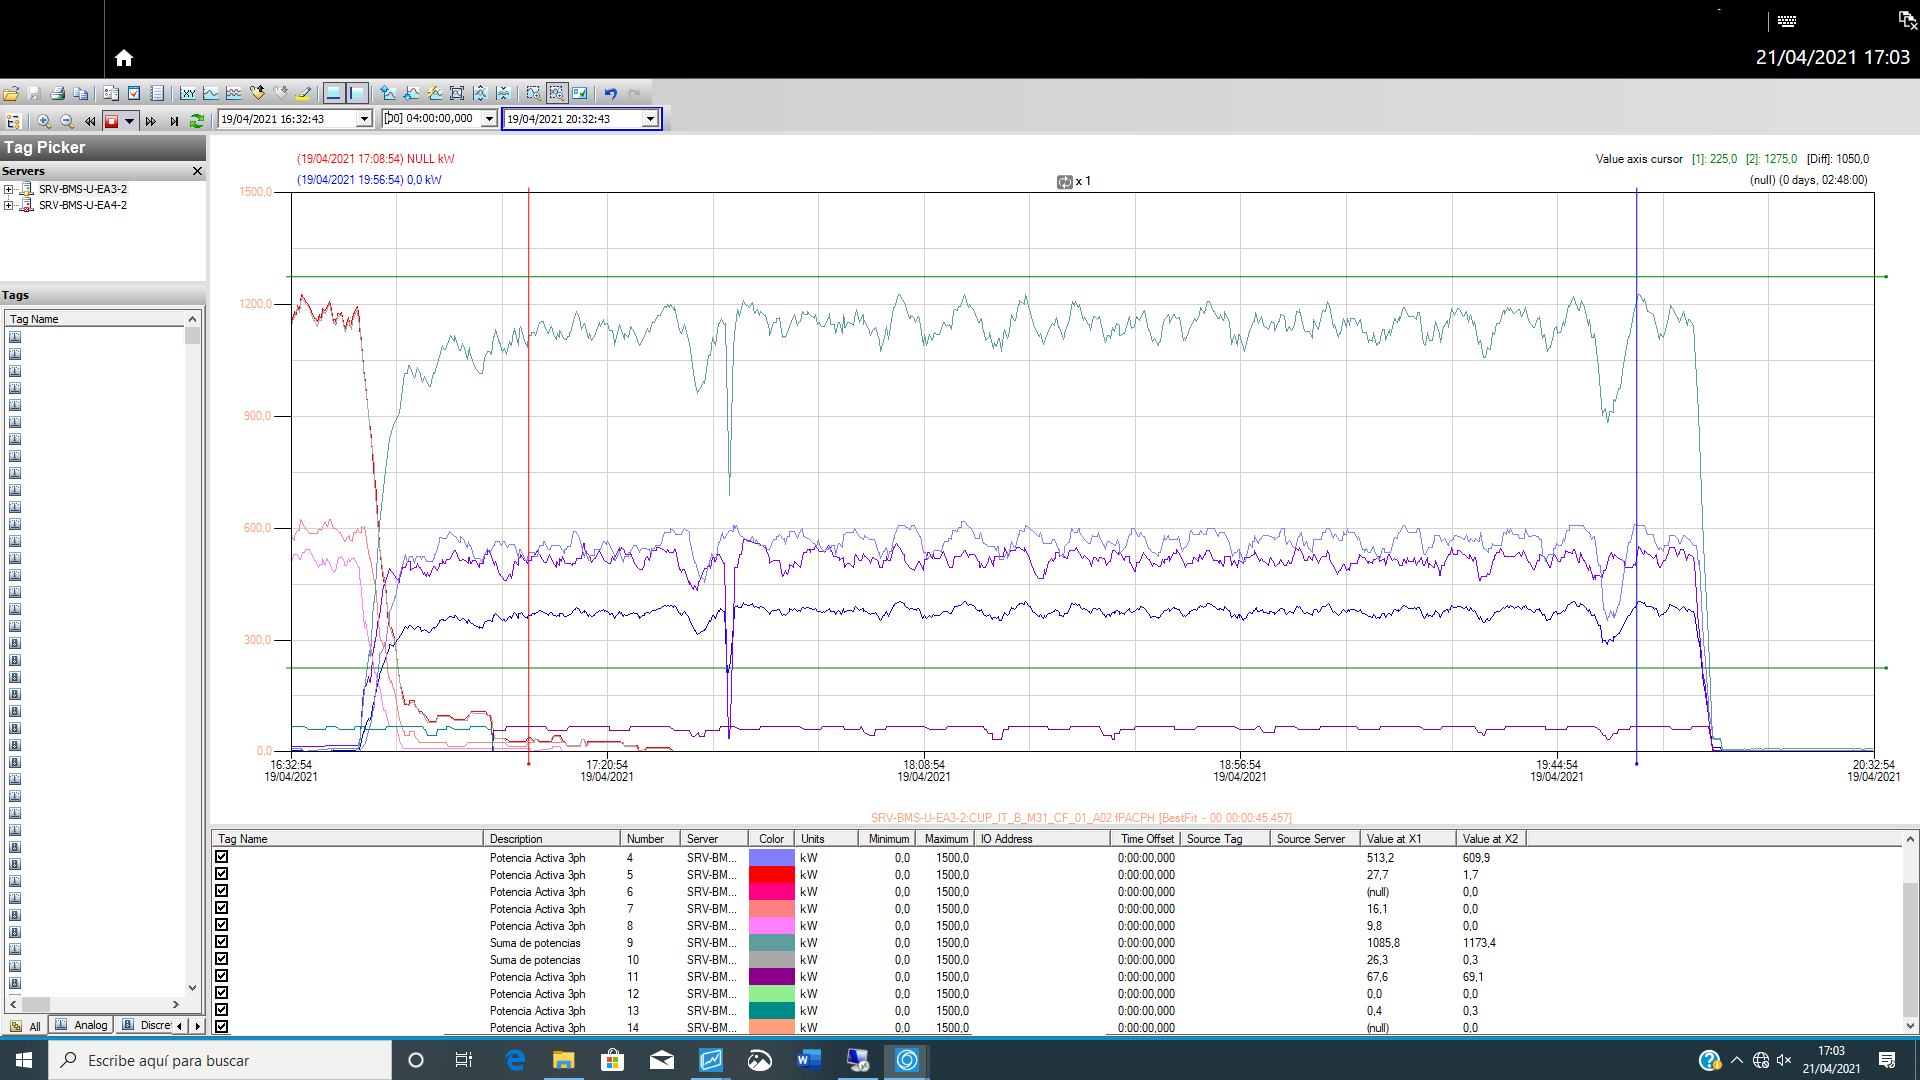Click the green refresh arrows icon
The height and width of the screenshot is (1080, 1920).
[197, 120]
